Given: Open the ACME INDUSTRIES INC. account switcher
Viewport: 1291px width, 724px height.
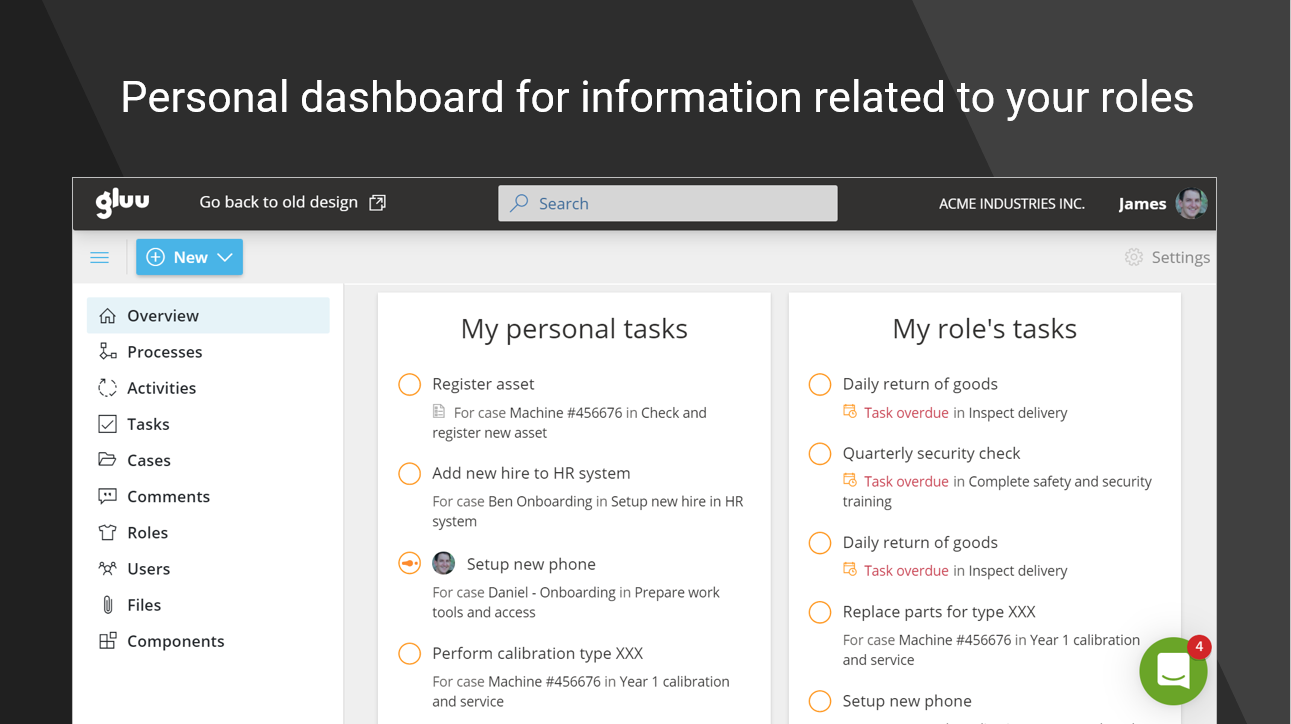Looking at the screenshot, I should tap(1011, 204).
